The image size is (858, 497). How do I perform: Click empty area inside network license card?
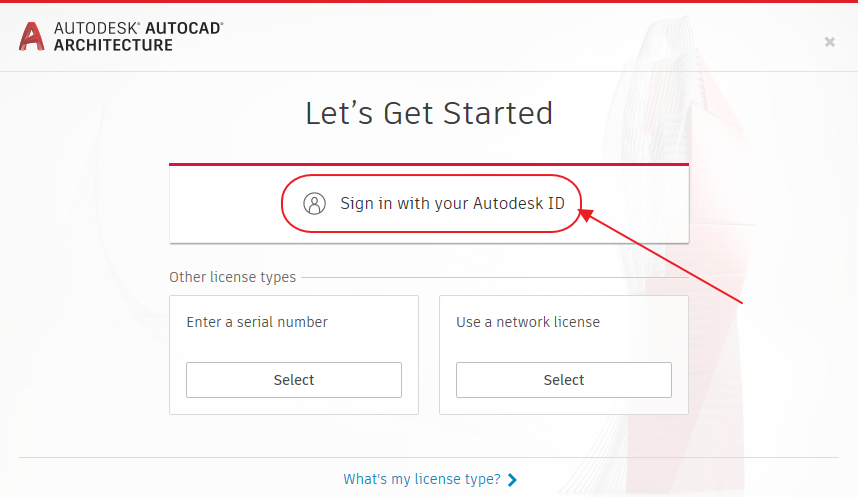(564, 346)
